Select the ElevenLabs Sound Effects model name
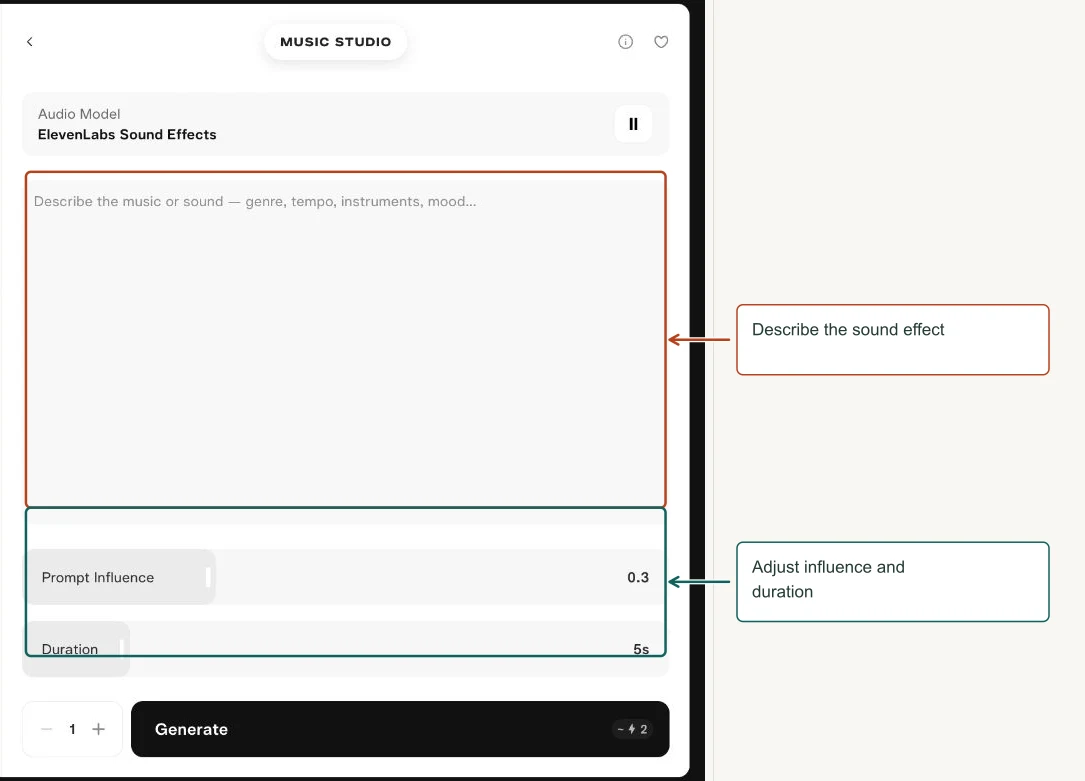1085x781 pixels. pyautogui.click(x=127, y=134)
